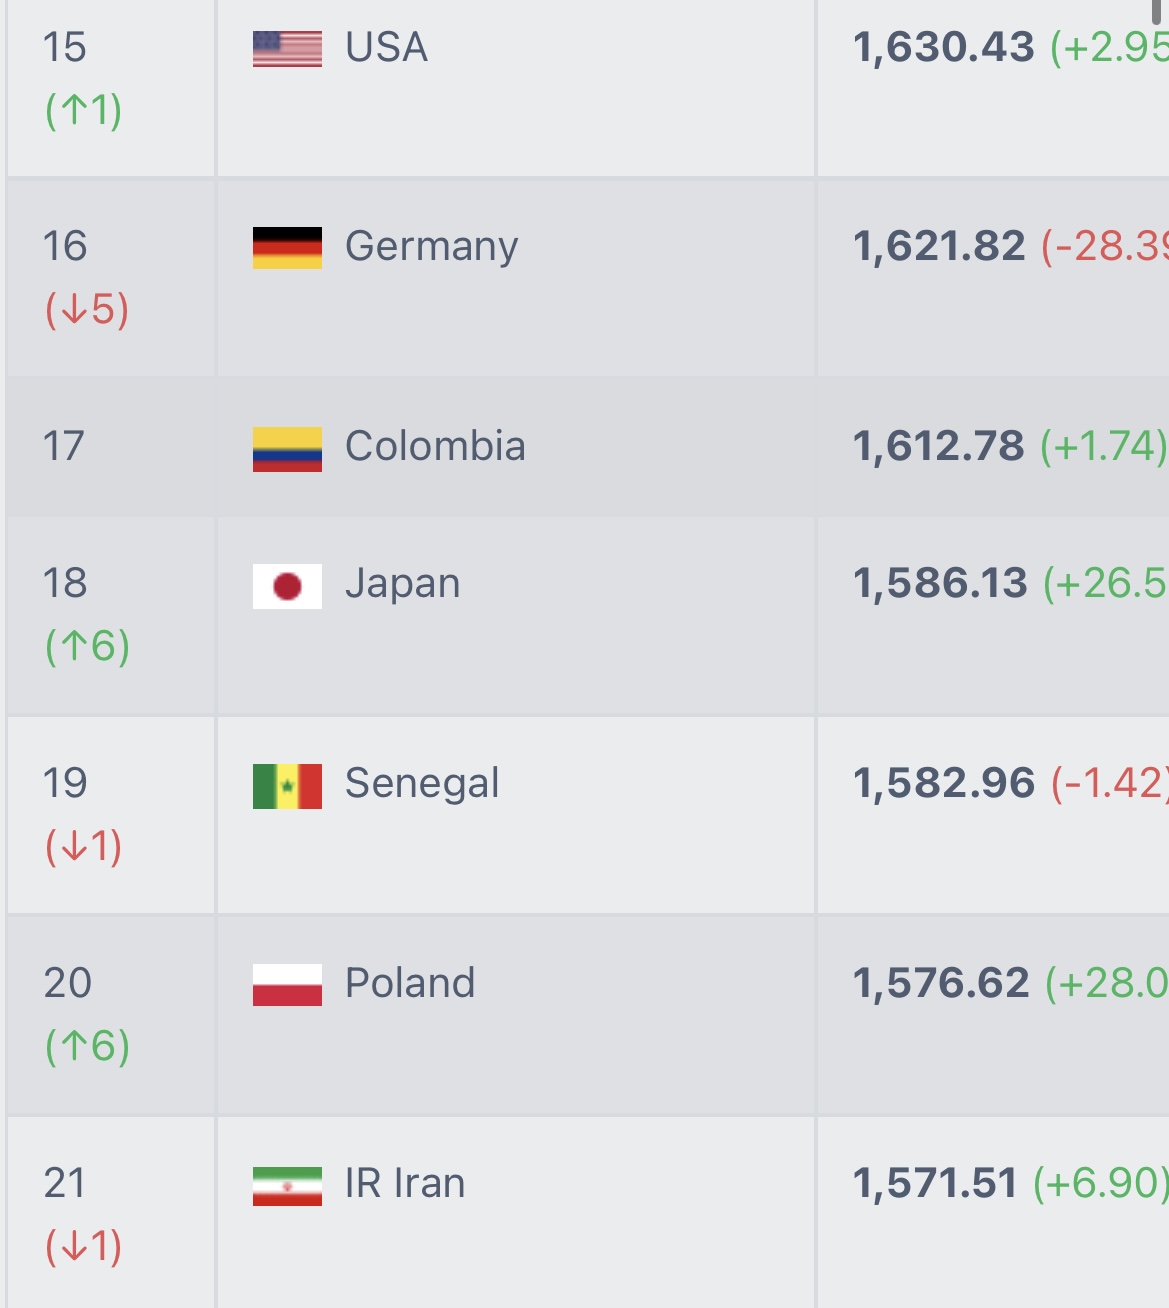
Task: Click the Germany flag icon
Action: tap(287, 248)
